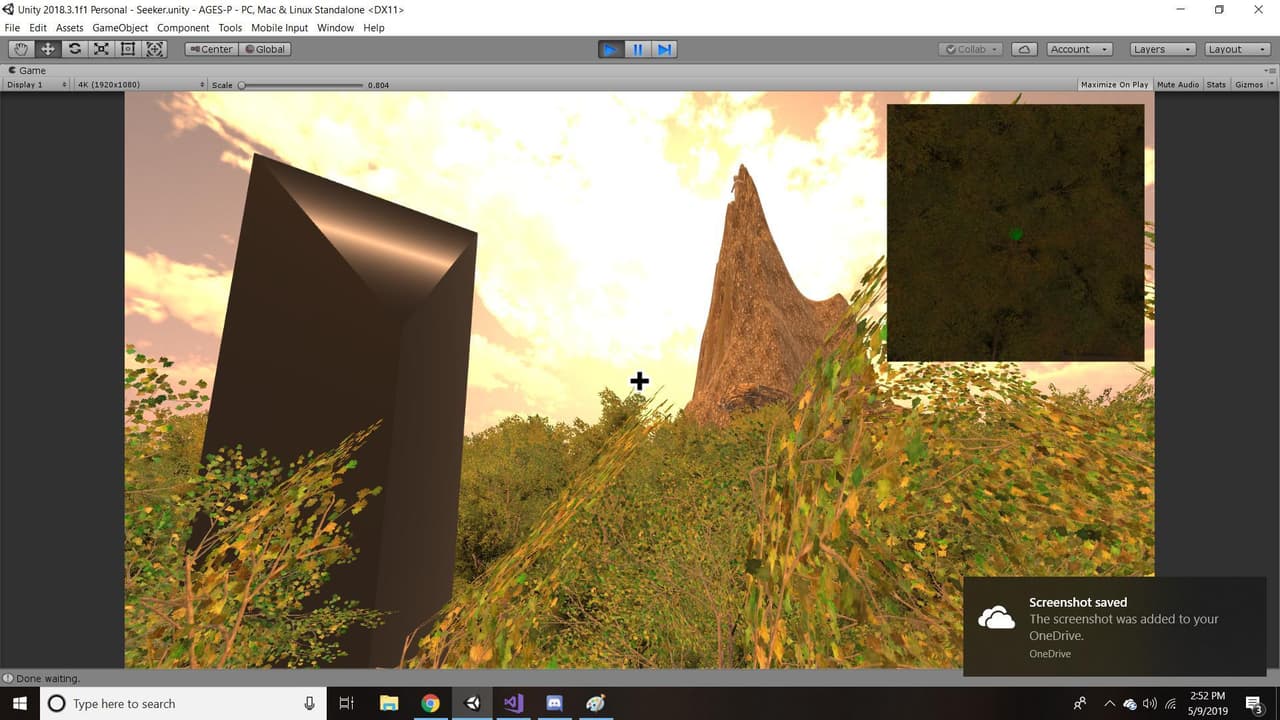Open the GameObject menu
Screen dimensions: 1280x720
120,28
